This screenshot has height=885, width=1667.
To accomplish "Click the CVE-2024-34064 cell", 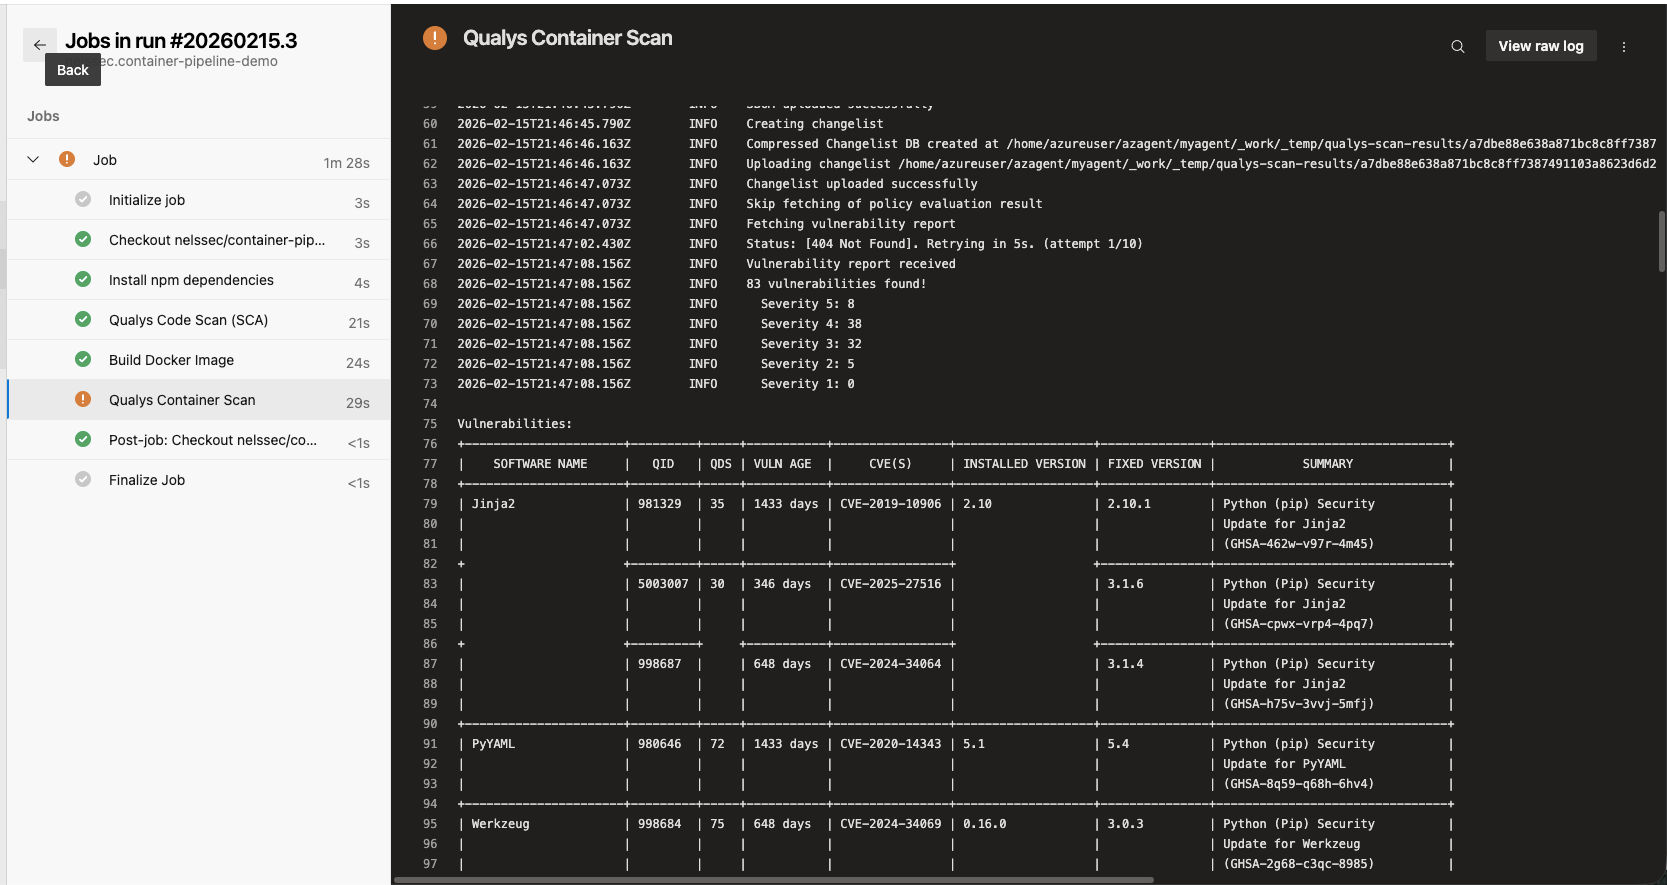I will click(890, 664).
